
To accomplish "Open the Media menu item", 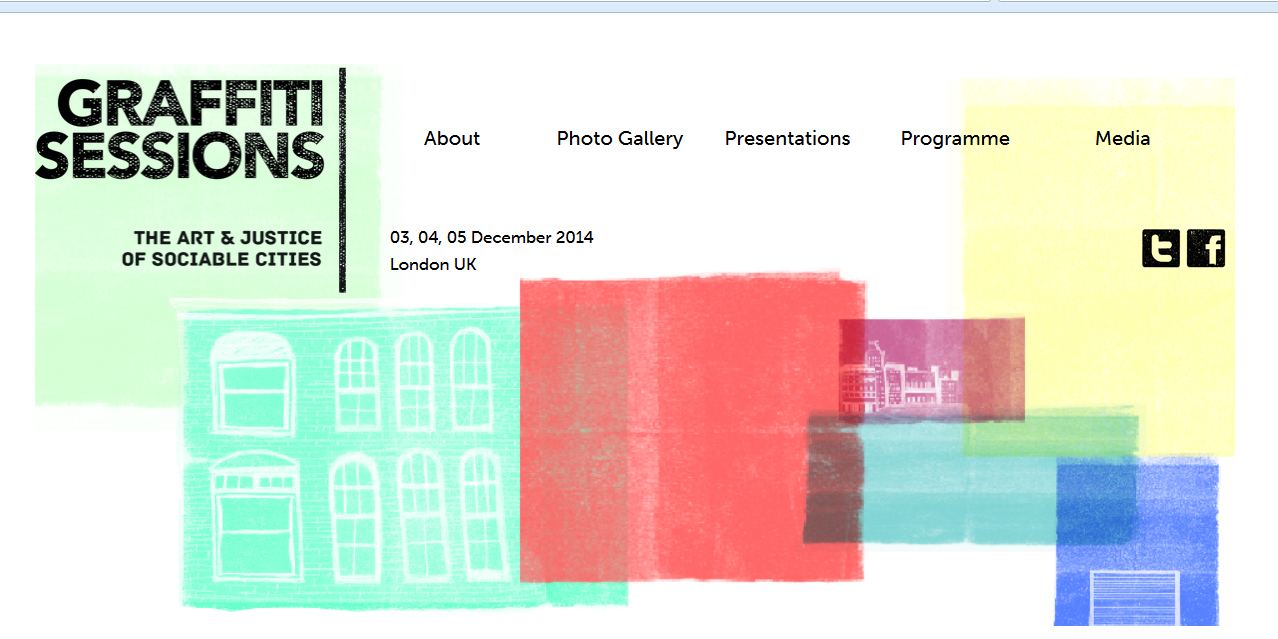I will tap(1123, 138).
